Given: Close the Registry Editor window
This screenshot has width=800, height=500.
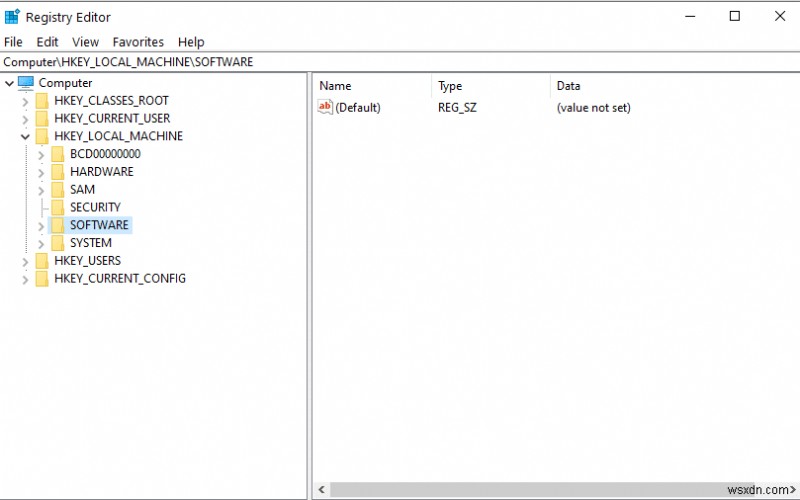Looking at the screenshot, I should point(780,16).
